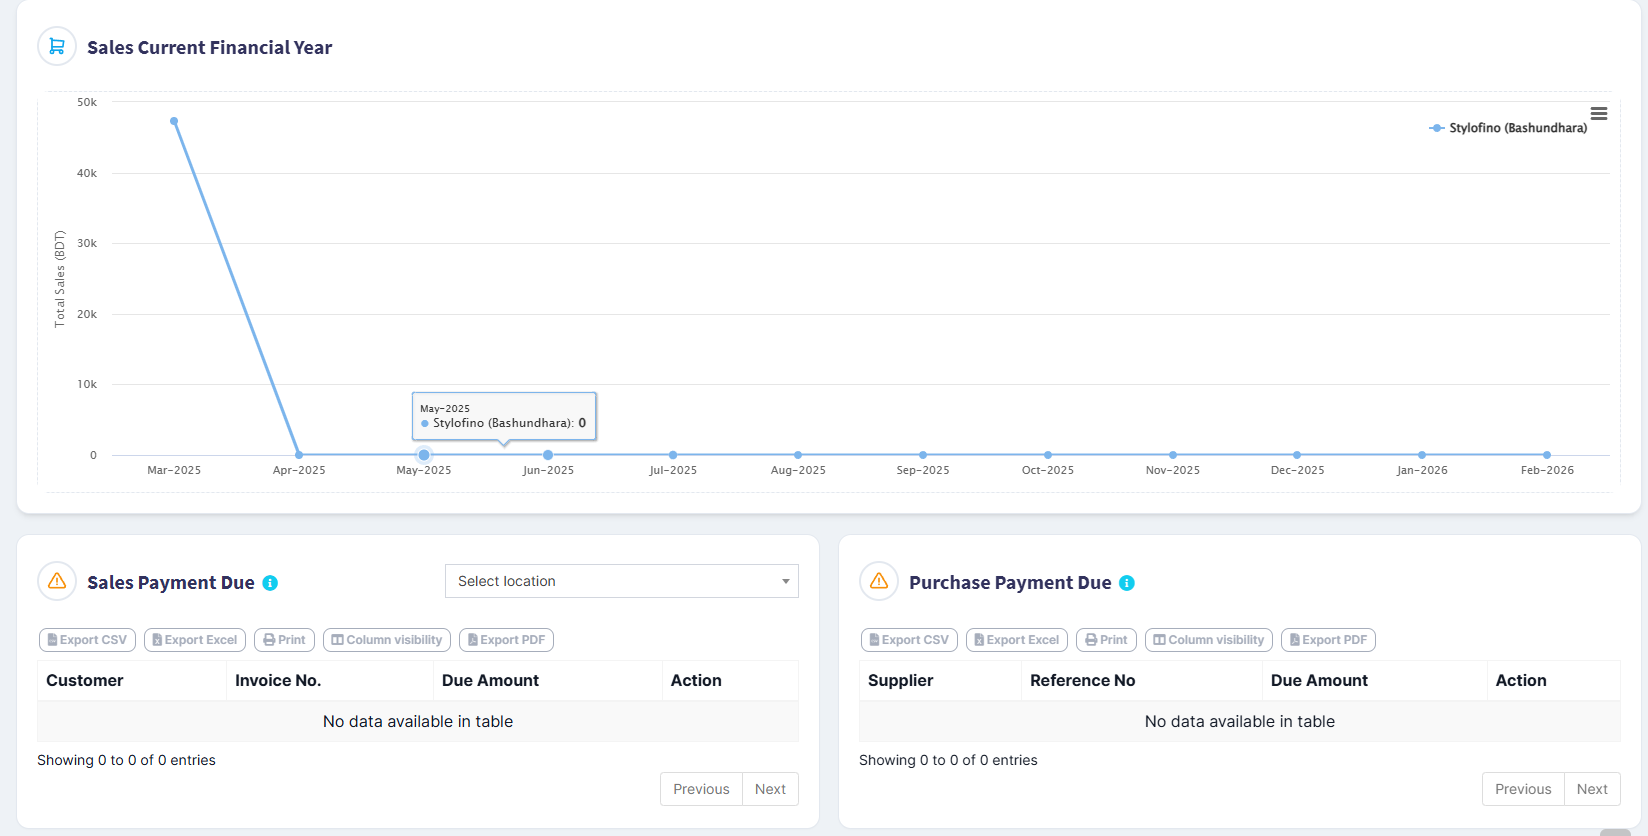Export Sales Payment Due as CSV
1648x836 pixels.
pyautogui.click(x=88, y=640)
